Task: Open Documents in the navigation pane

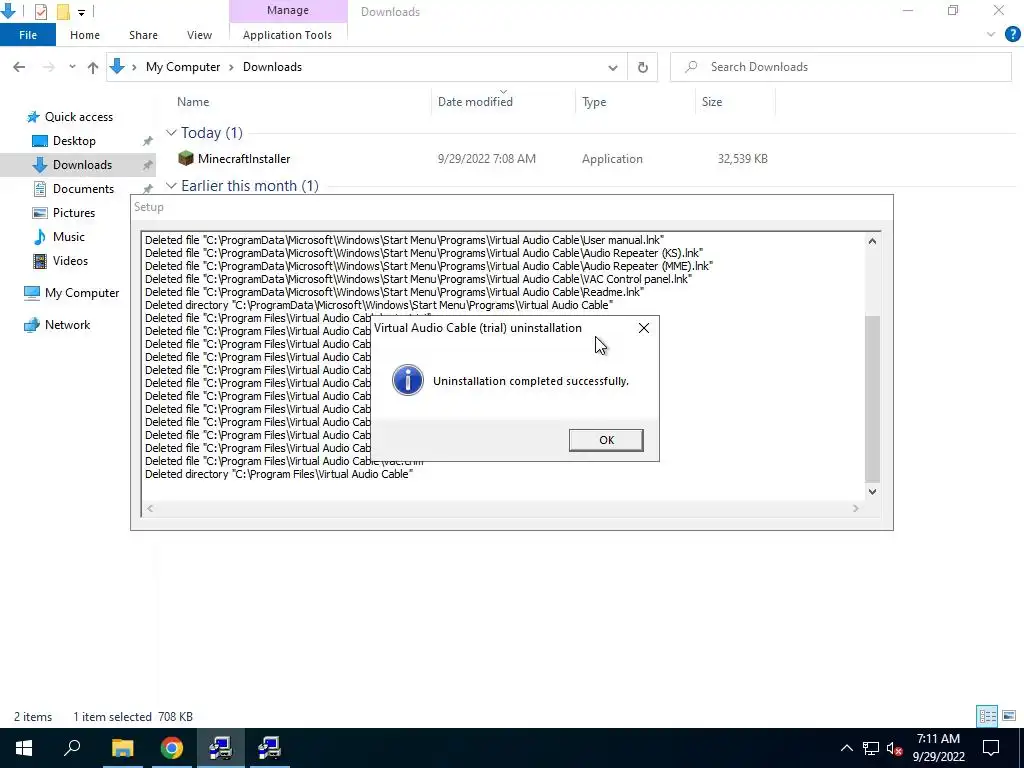Action: tap(83, 189)
